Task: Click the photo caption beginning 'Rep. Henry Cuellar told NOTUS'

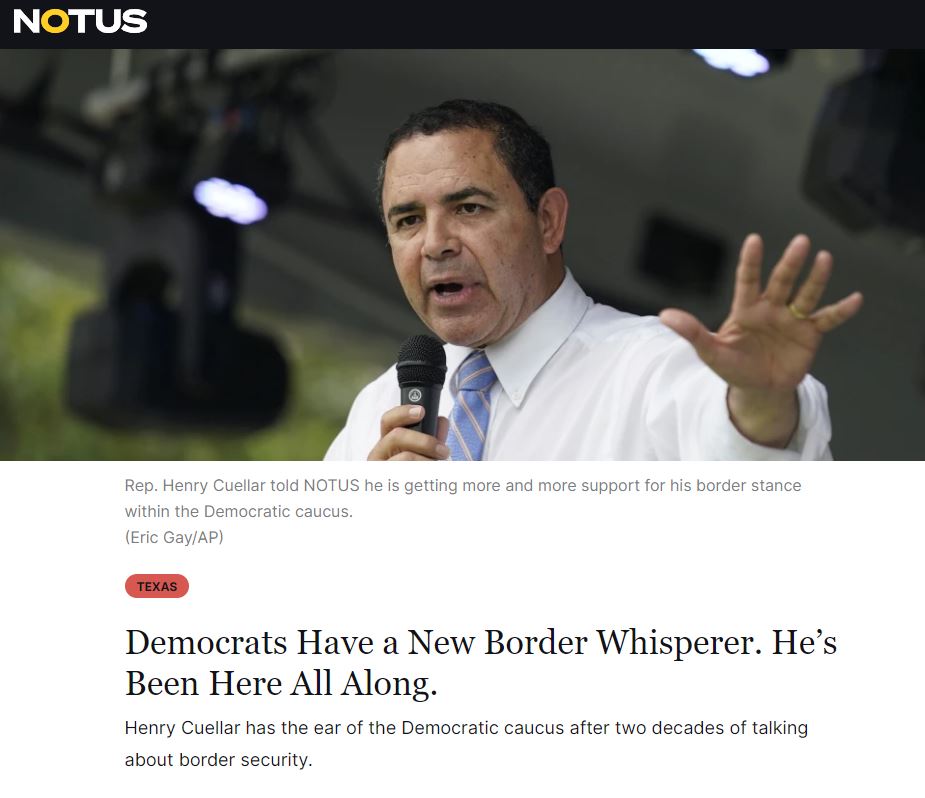Action: click(x=463, y=498)
